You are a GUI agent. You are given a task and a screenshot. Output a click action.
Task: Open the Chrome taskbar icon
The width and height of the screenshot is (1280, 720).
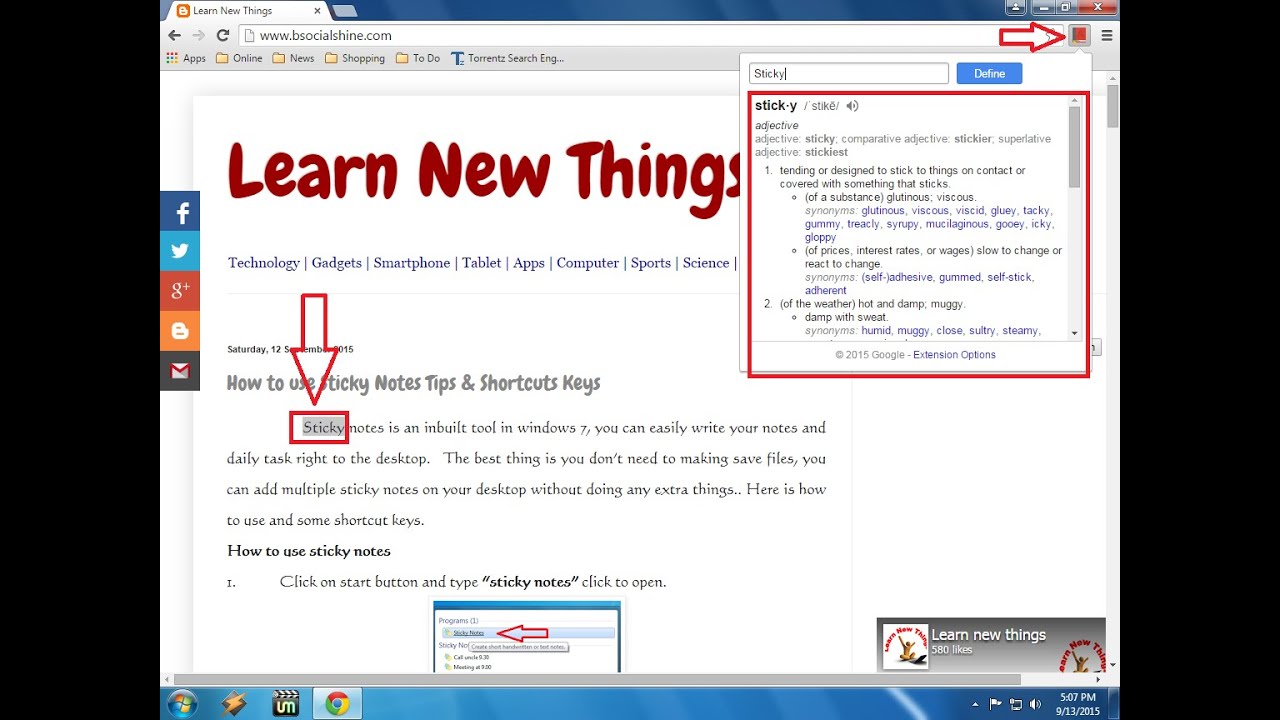click(x=337, y=704)
